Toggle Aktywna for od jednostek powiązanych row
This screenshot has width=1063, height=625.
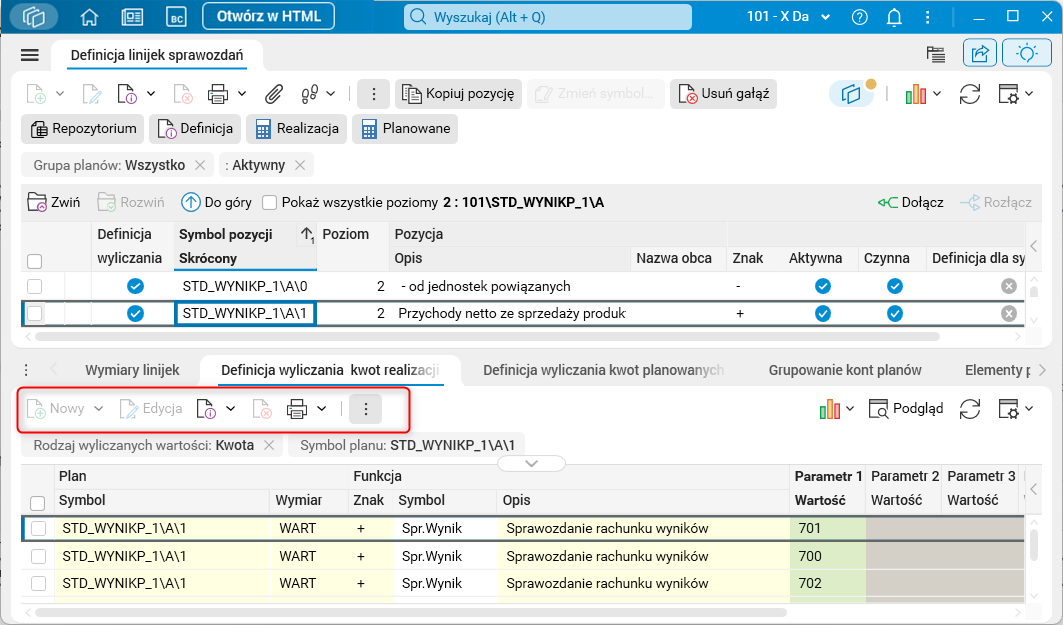(823, 287)
